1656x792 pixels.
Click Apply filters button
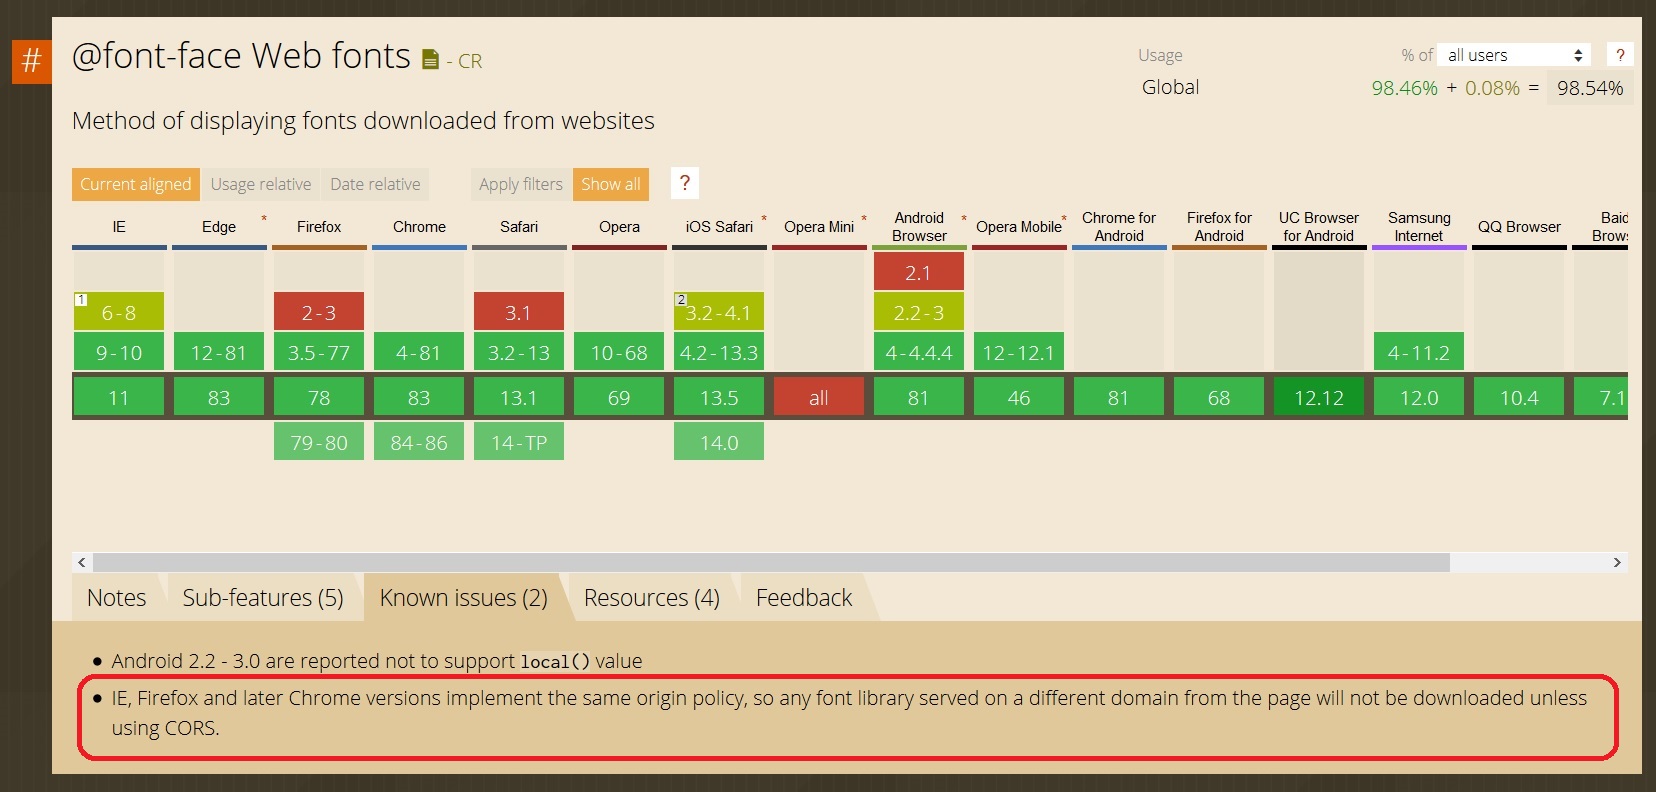tap(521, 184)
